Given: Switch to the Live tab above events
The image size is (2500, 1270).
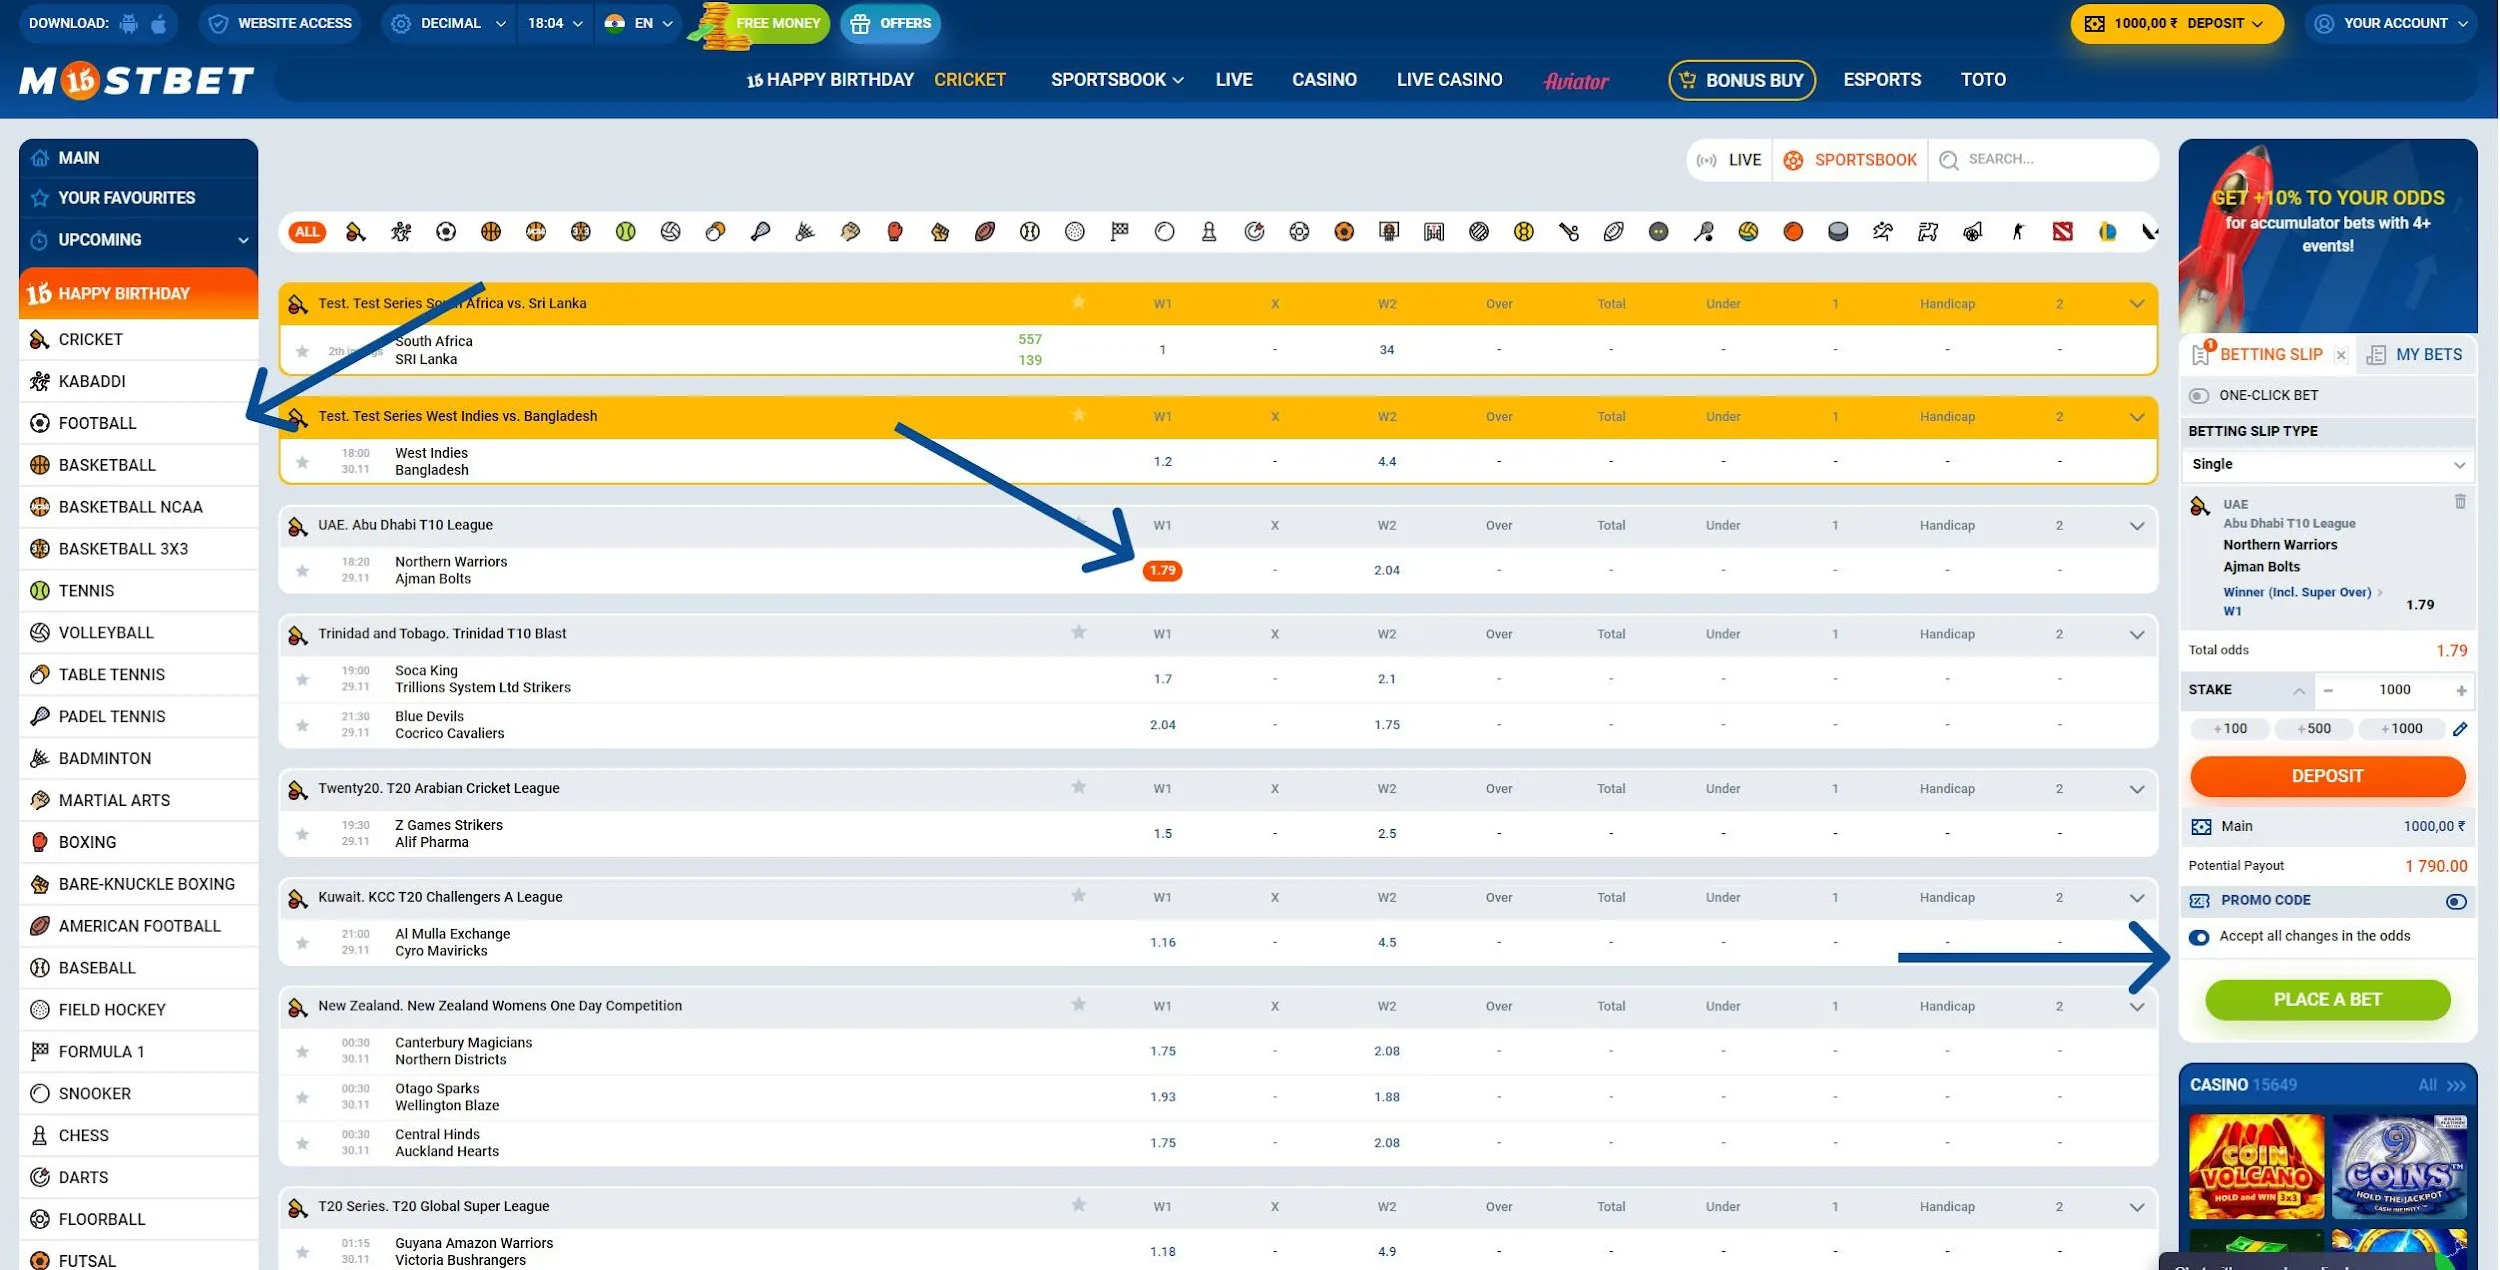Looking at the screenshot, I should 1730,160.
